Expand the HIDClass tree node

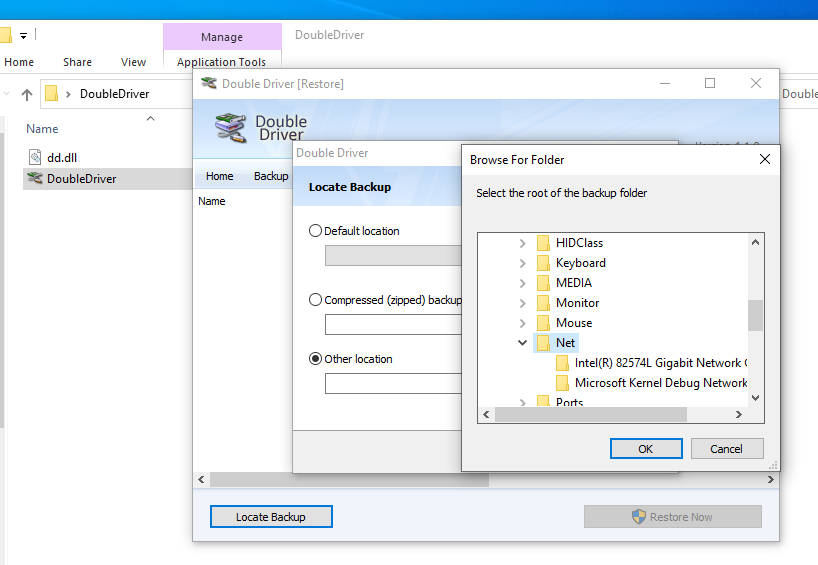click(522, 243)
